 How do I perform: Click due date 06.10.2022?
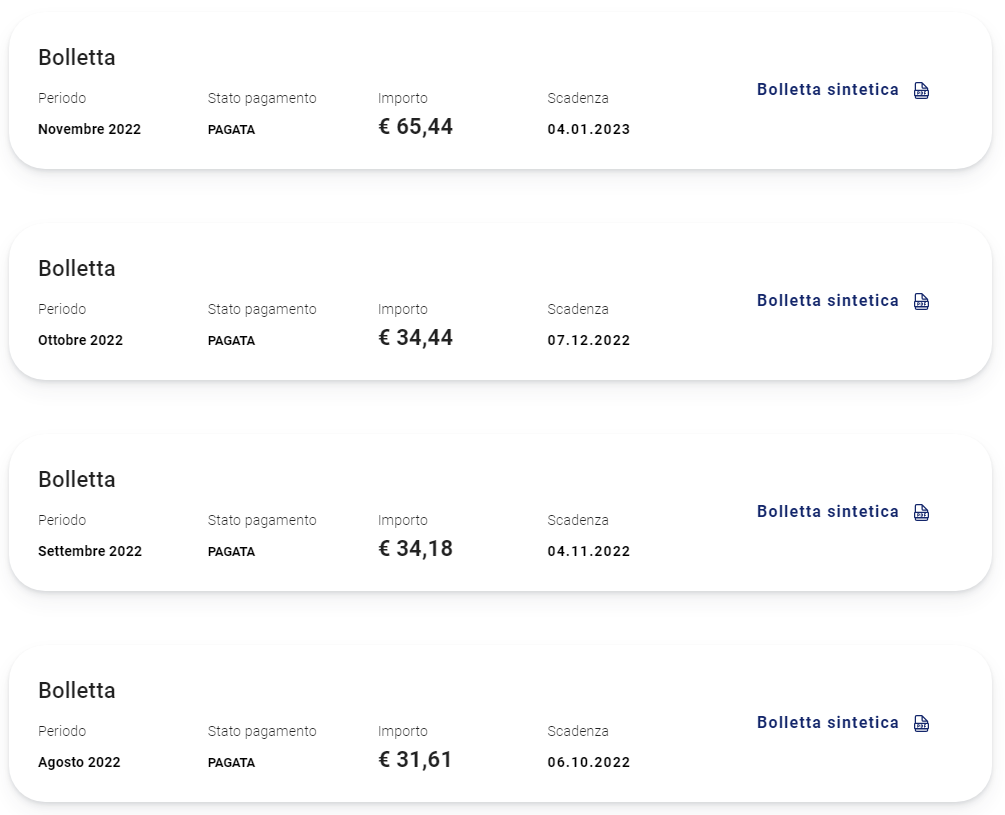588,762
